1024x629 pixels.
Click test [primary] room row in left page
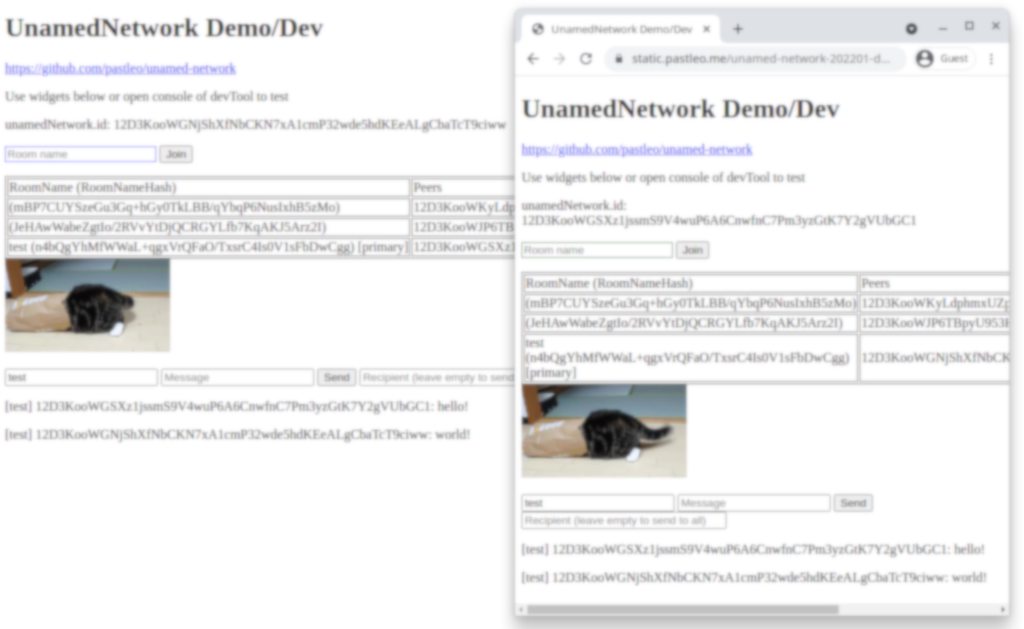[208, 247]
